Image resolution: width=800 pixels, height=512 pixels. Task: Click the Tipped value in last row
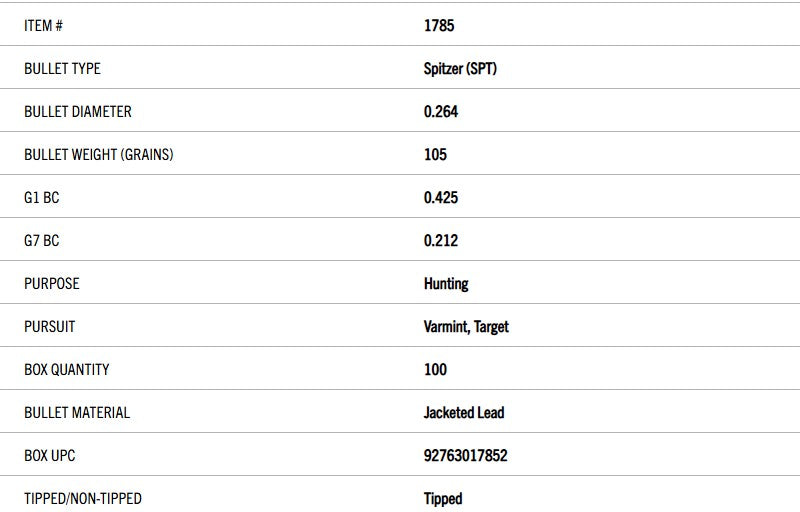point(443,499)
